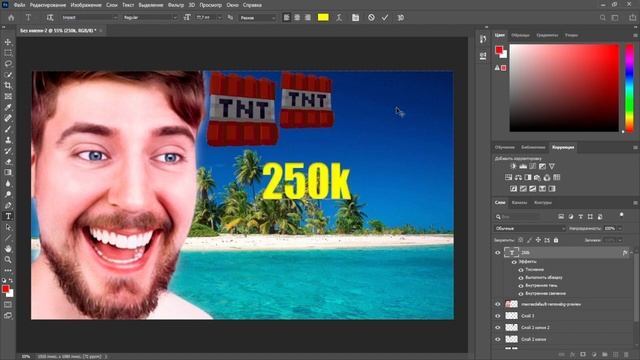The image size is (640, 360).
Task: Select the Rectangular Marquee tool
Action: pos(8,53)
